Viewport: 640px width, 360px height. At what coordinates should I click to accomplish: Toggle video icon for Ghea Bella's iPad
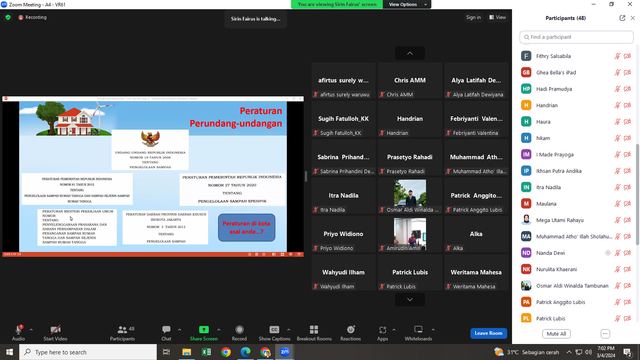tap(627, 73)
